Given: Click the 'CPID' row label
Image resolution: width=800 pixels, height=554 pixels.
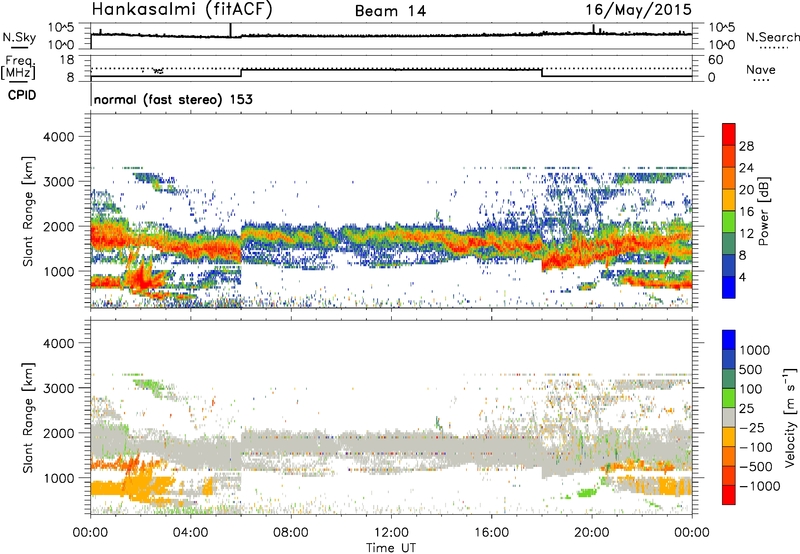Looking at the screenshot, I should tap(22, 95).
